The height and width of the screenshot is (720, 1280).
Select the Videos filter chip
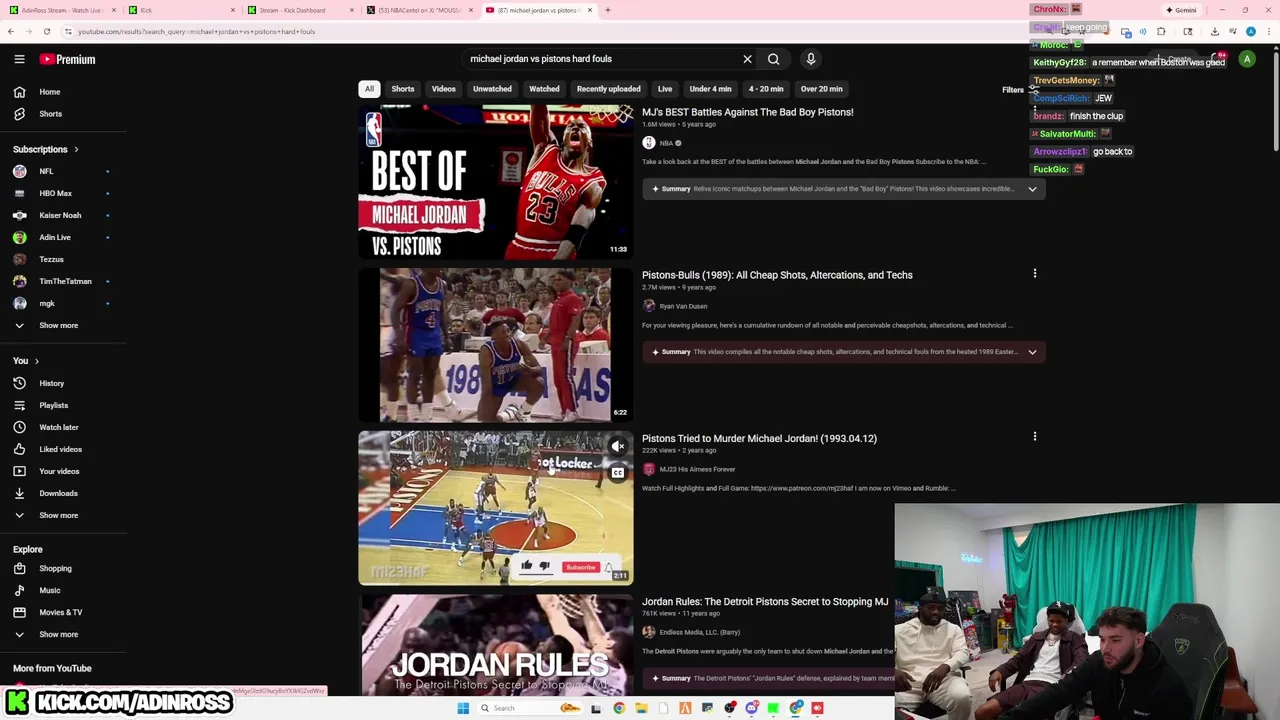pyautogui.click(x=443, y=89)
